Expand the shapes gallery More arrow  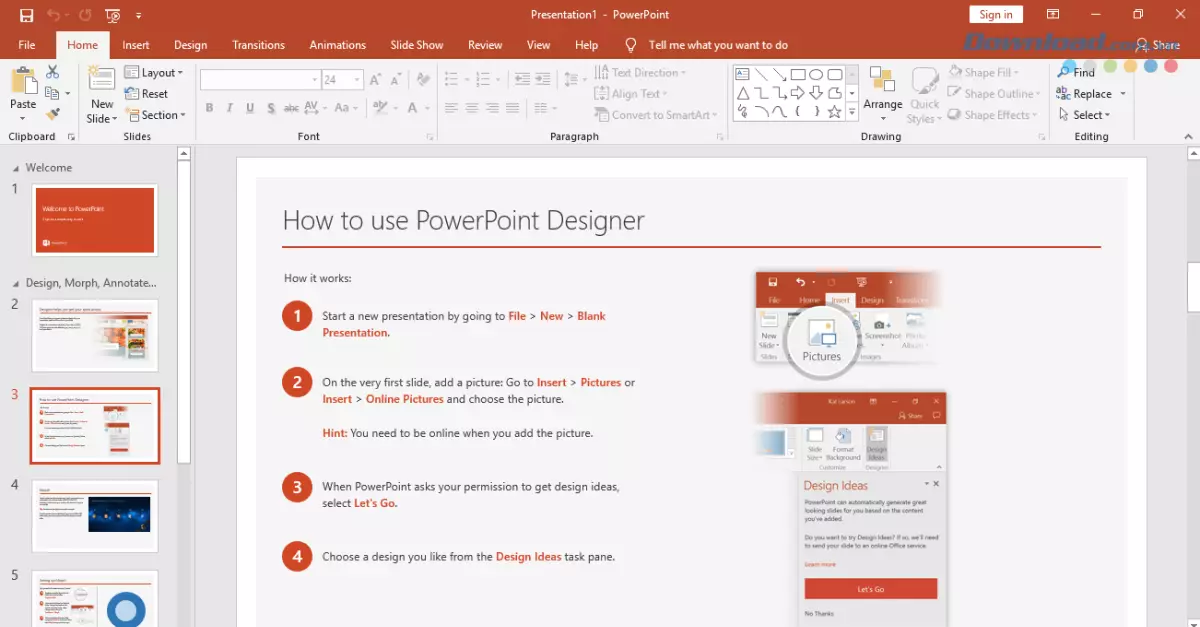(852, 114)
